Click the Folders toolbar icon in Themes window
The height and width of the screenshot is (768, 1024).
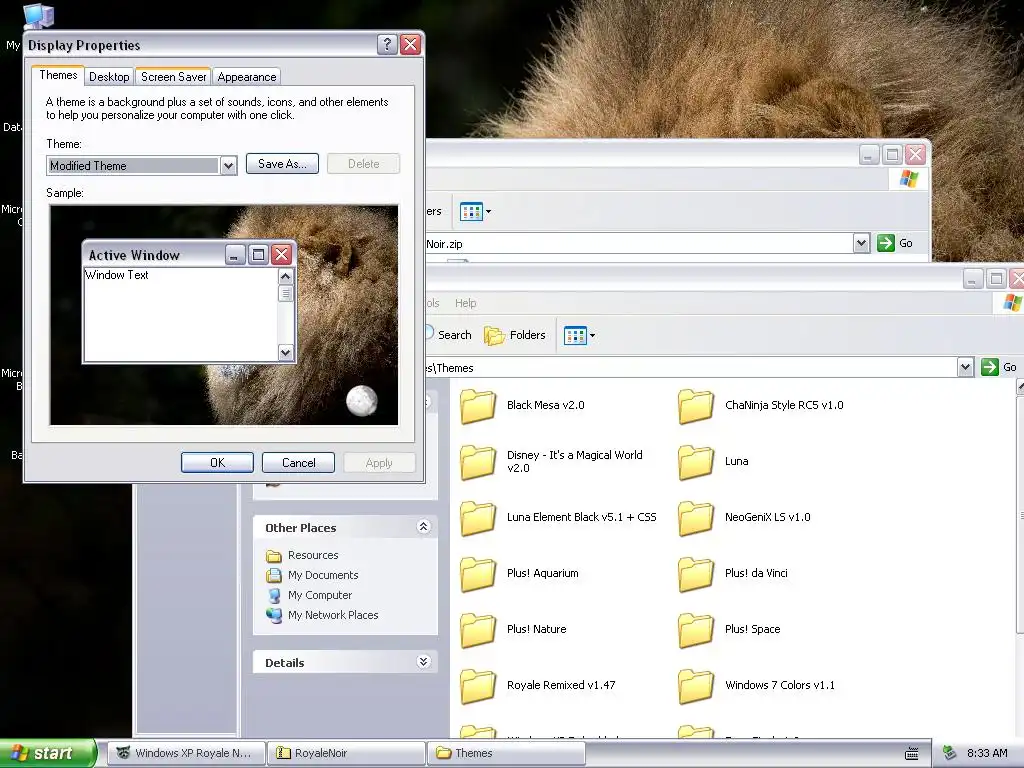[494, 336]
